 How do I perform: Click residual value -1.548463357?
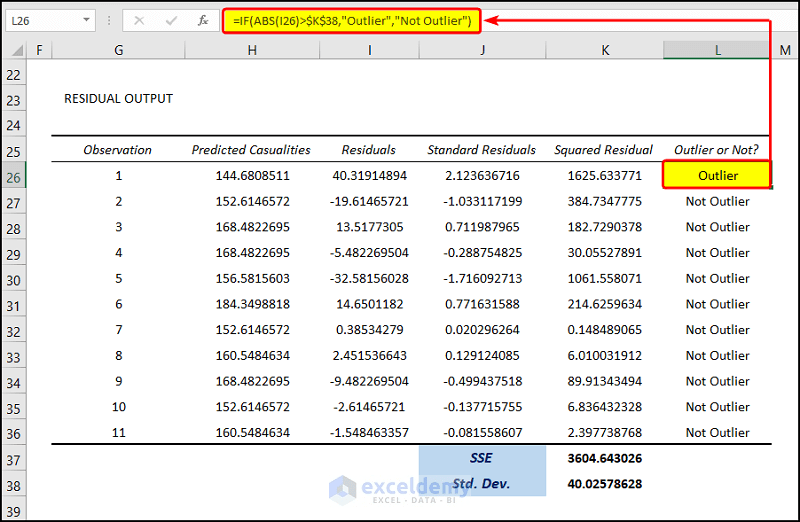[x=369, y=433]
